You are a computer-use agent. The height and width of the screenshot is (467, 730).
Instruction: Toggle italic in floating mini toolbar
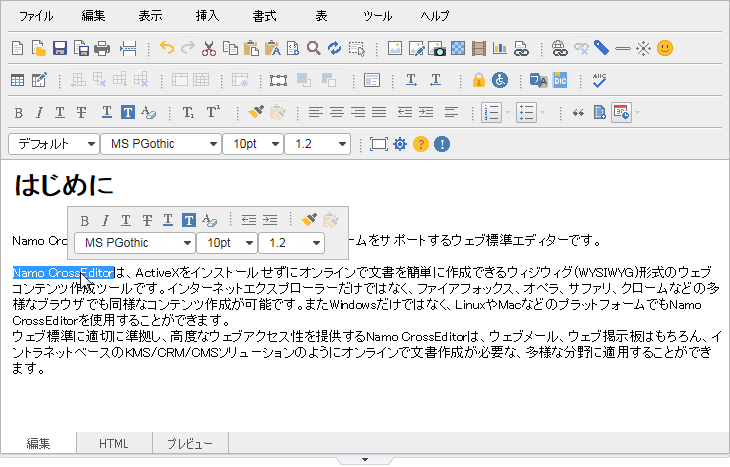pyautogui.click(x=105, y=220)
